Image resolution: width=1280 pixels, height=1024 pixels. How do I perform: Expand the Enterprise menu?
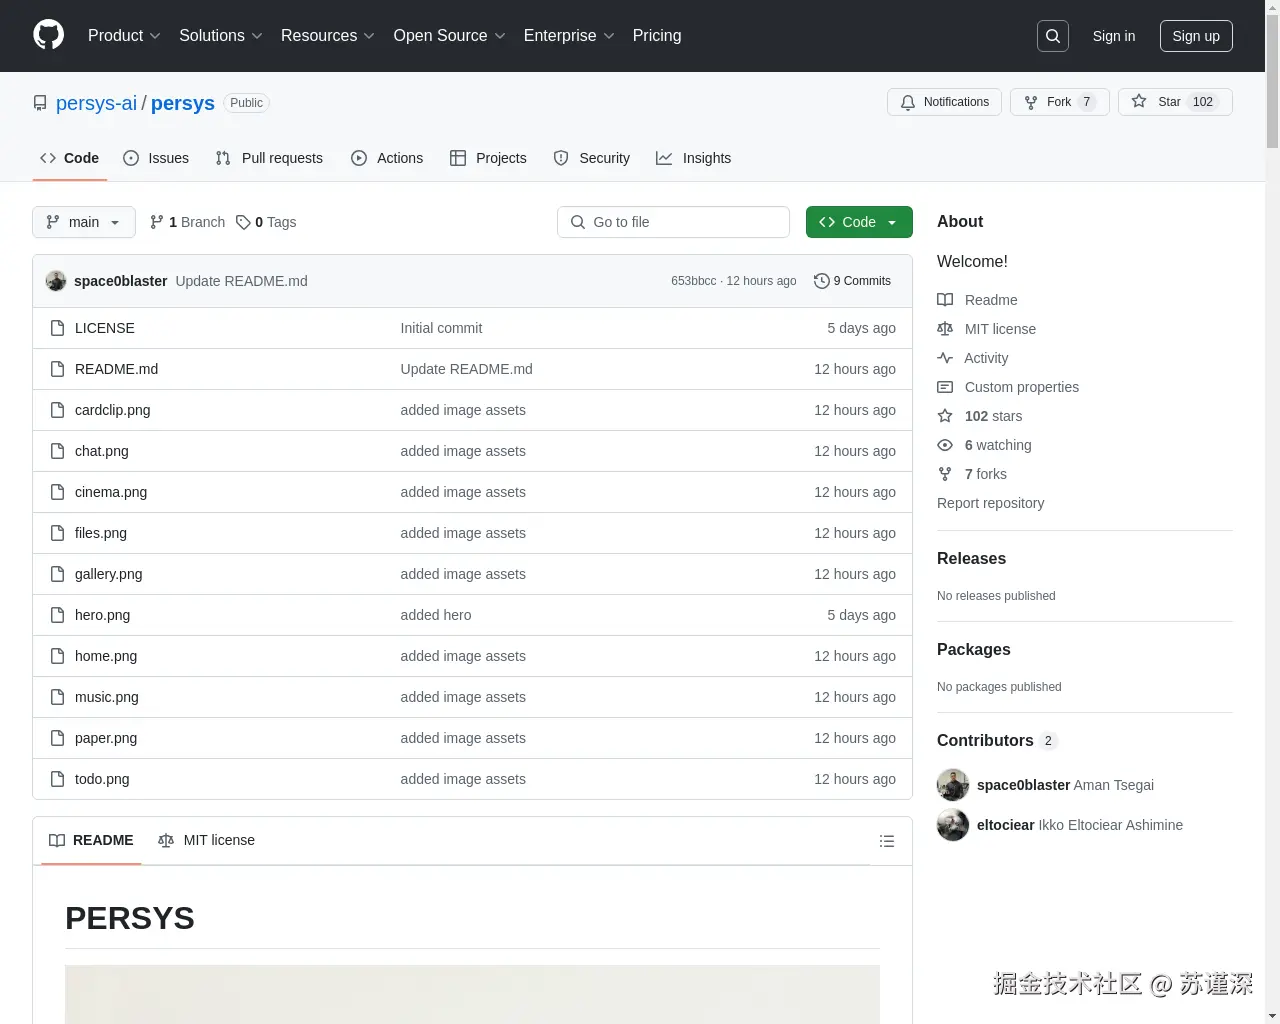pos(569,36)
